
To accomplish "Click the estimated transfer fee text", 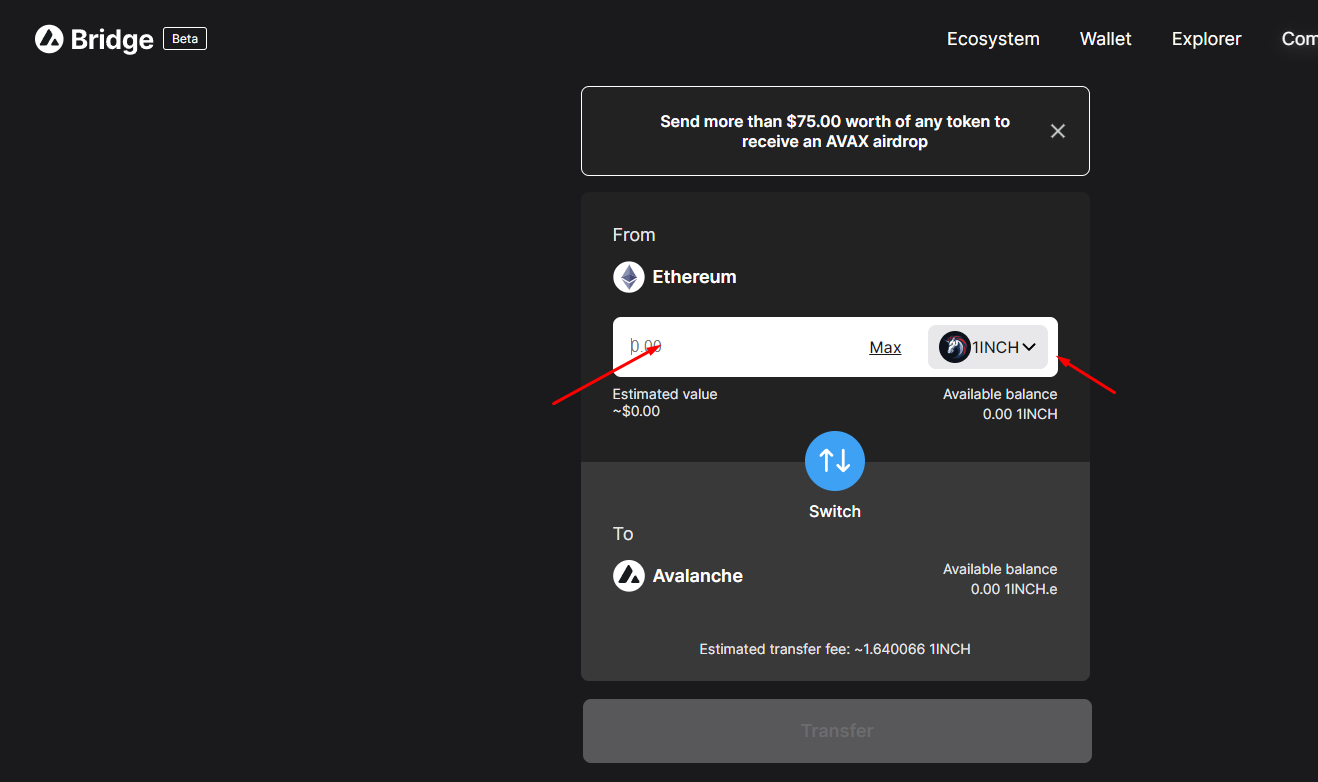I will click(835, 649).
